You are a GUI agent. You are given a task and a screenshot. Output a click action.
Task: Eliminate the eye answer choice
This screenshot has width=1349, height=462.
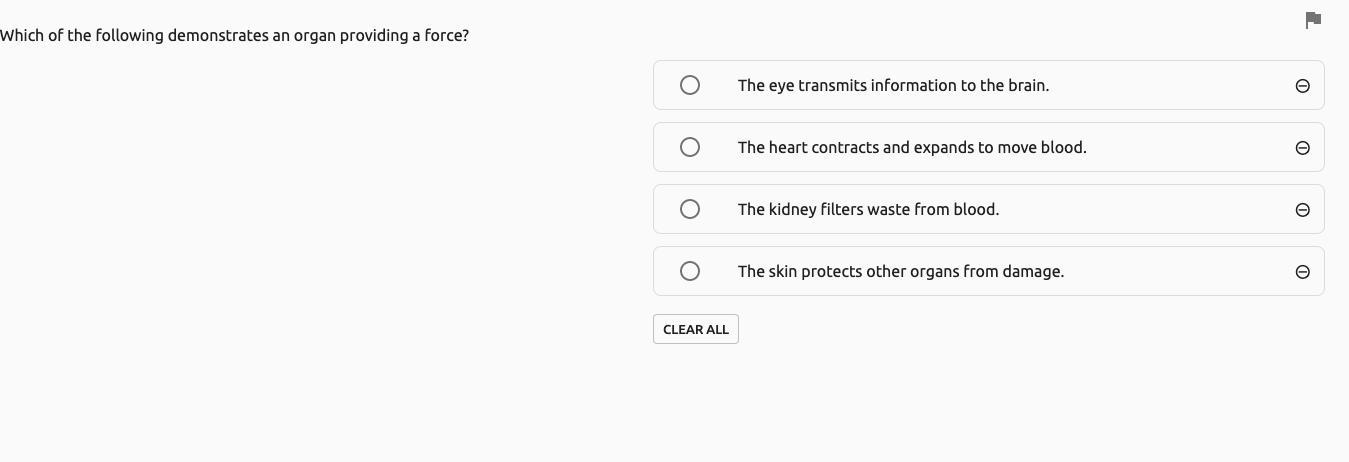pyautogui.click(x=1302, y=86)
